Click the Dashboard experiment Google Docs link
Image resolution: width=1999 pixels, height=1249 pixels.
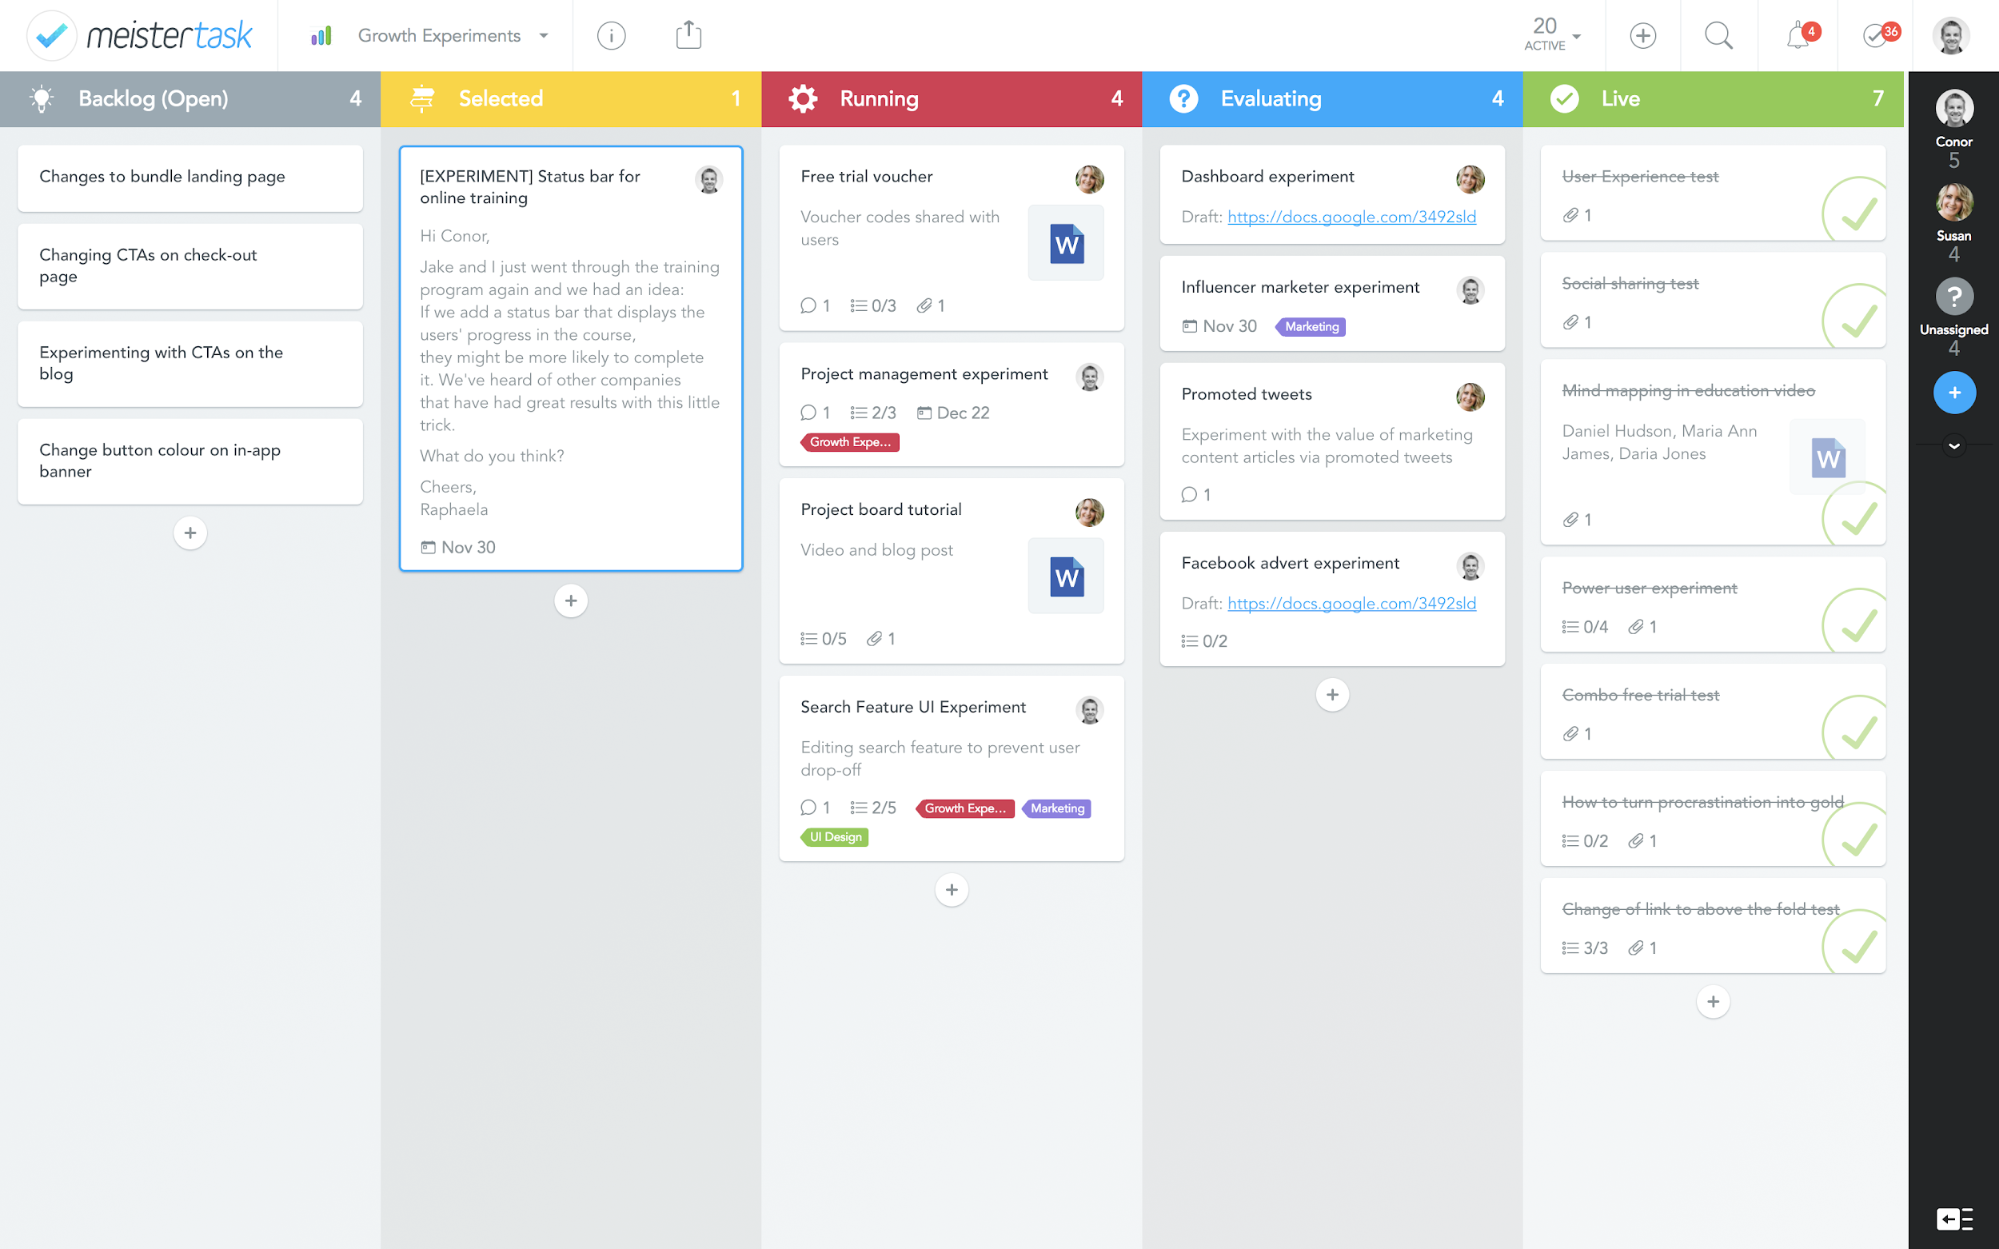click(x=1349, y=217)
